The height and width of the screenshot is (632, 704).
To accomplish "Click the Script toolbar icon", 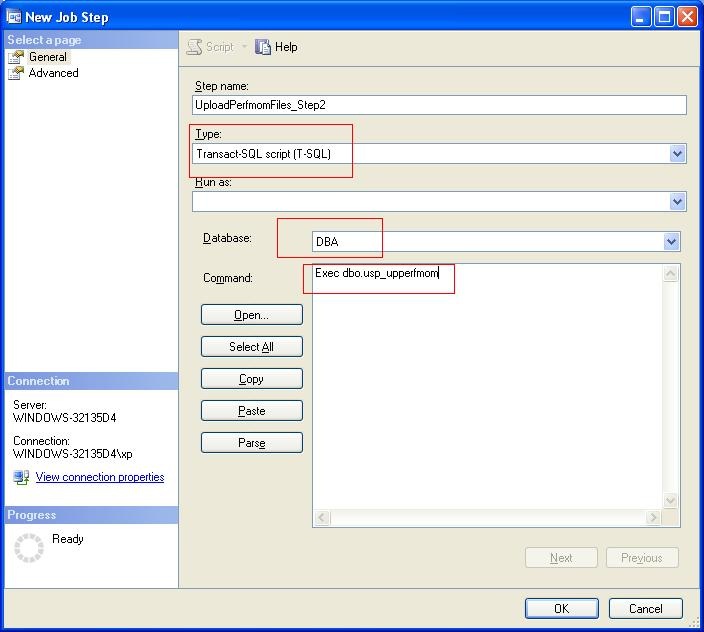I will point(195,47).
